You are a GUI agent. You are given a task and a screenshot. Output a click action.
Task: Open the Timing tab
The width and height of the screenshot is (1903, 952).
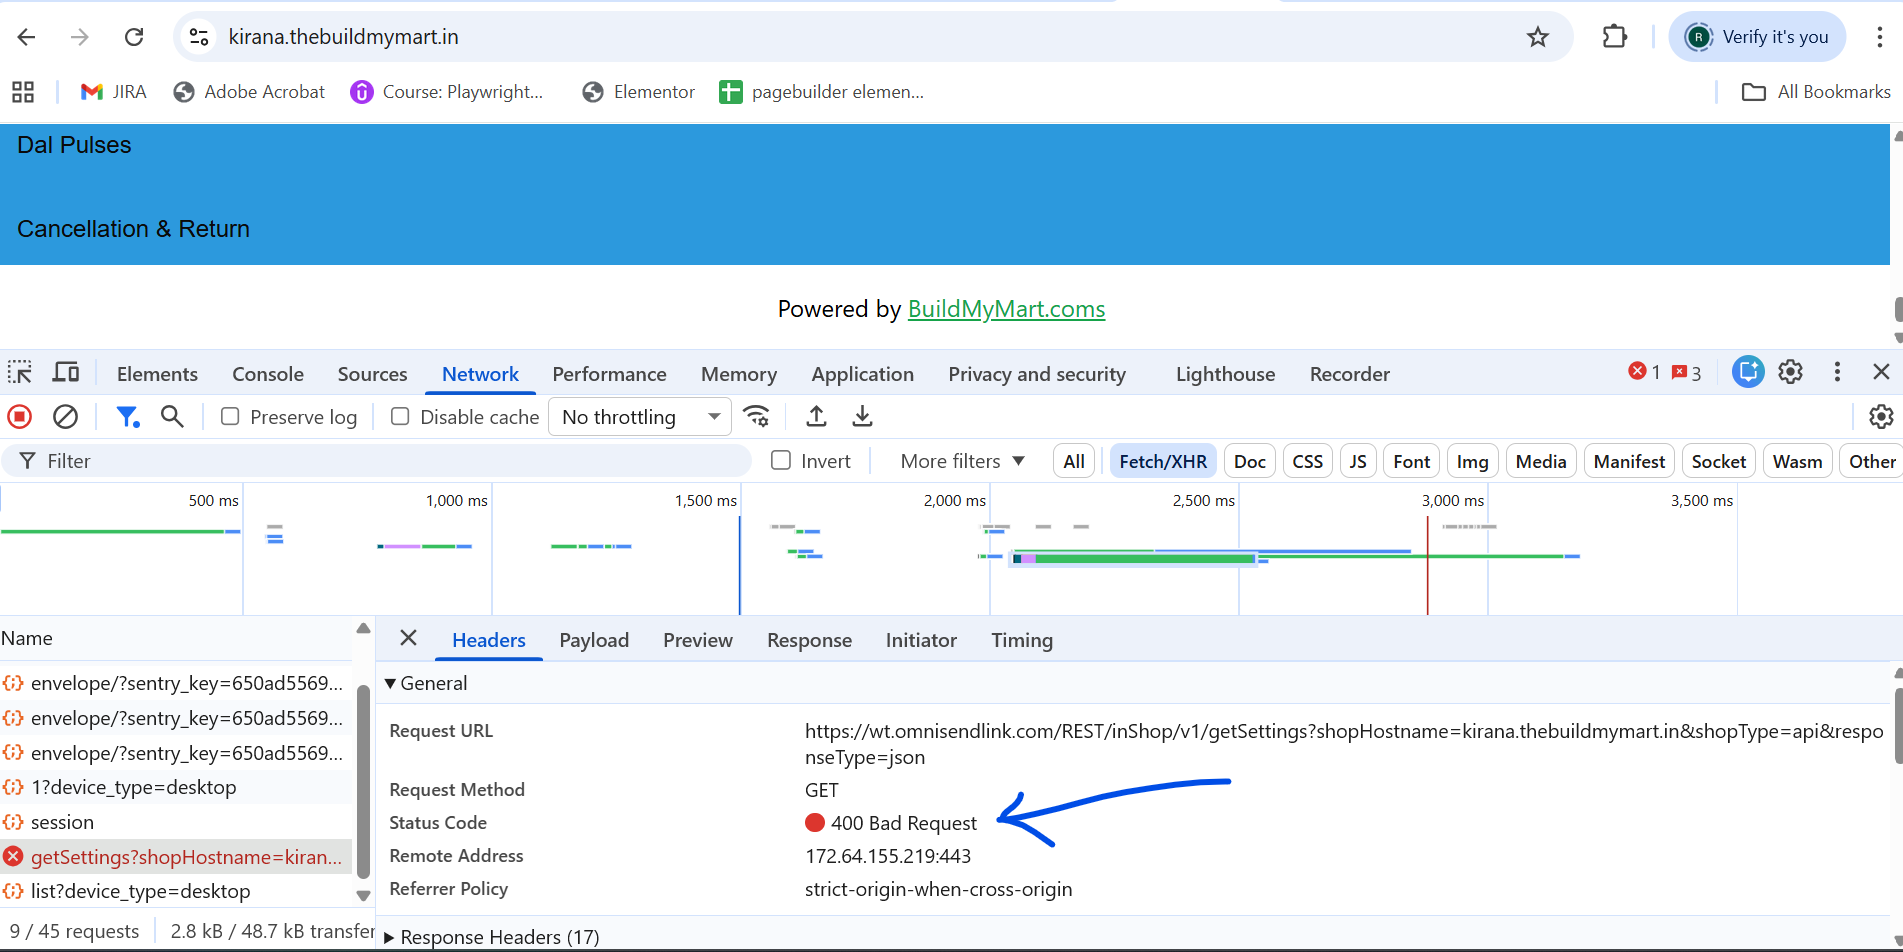tap(1022, 640)
